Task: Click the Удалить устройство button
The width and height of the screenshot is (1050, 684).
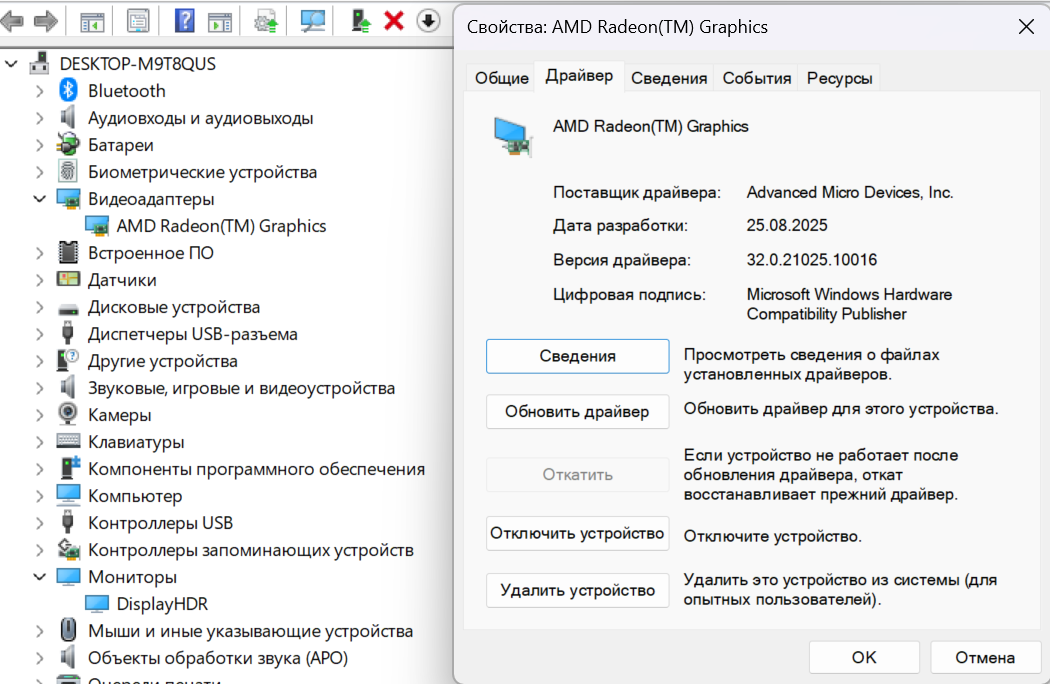Action: (x=577, y=590)
